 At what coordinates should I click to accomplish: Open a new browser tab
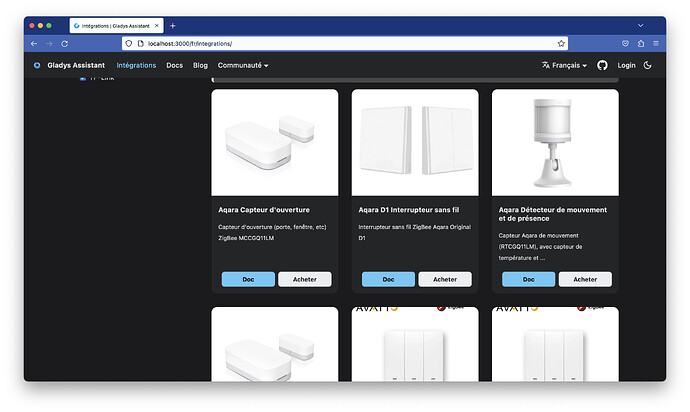[x=173, y=25]
